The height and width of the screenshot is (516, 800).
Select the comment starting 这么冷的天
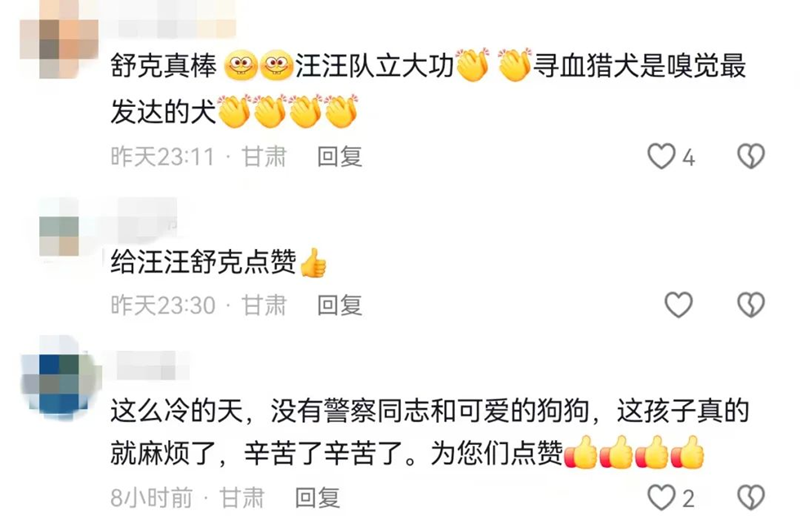430,432
